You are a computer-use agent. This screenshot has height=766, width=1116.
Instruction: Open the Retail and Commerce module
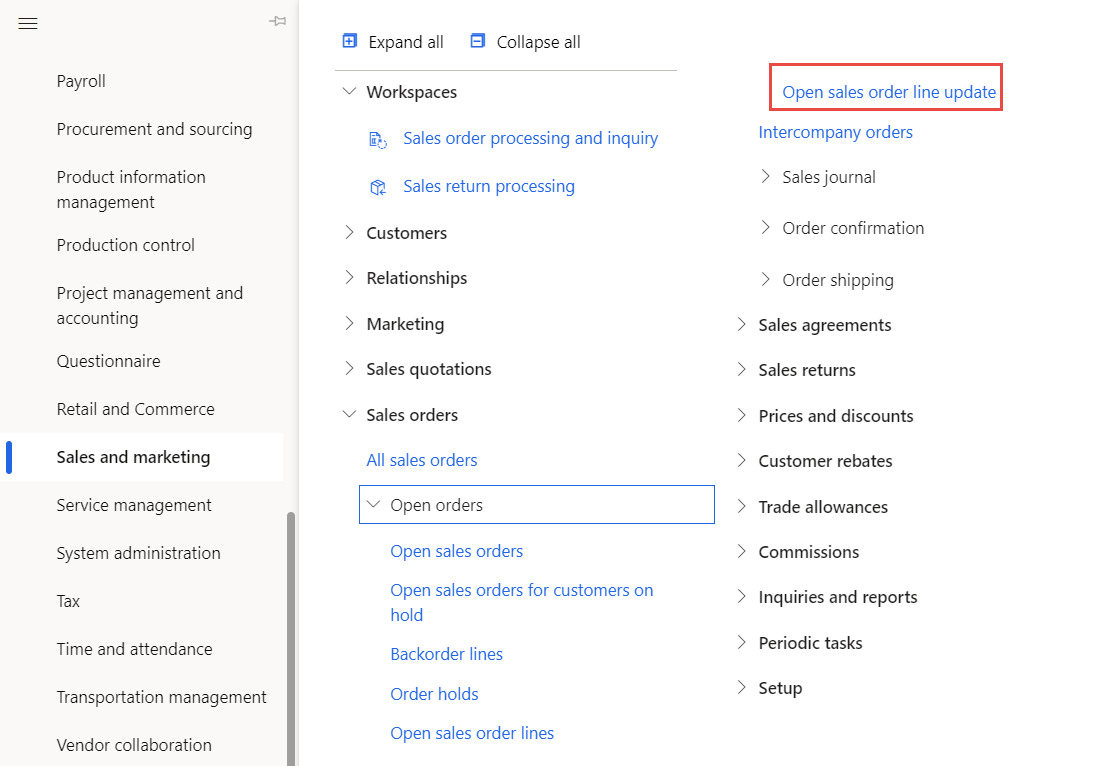[135, 409]
